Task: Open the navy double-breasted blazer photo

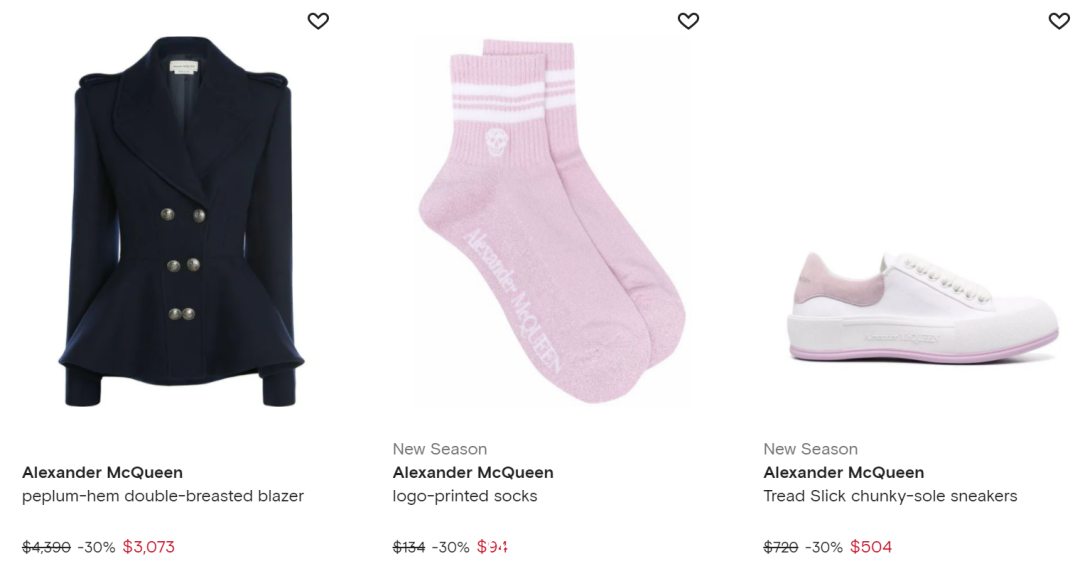Action: coord(180,221)
